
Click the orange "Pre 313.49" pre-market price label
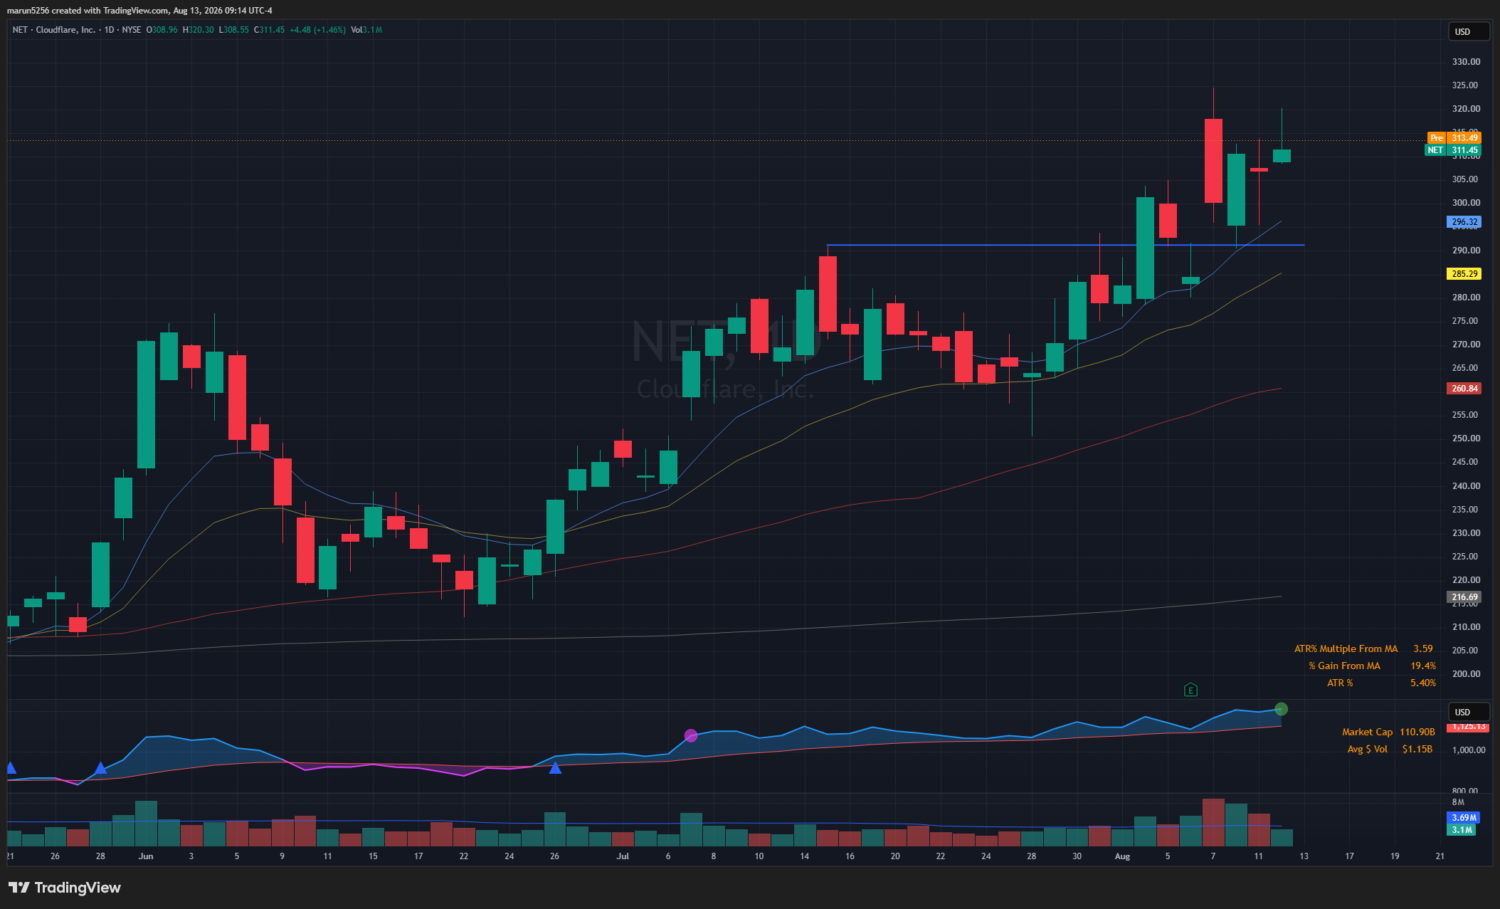coord(1455,138)
